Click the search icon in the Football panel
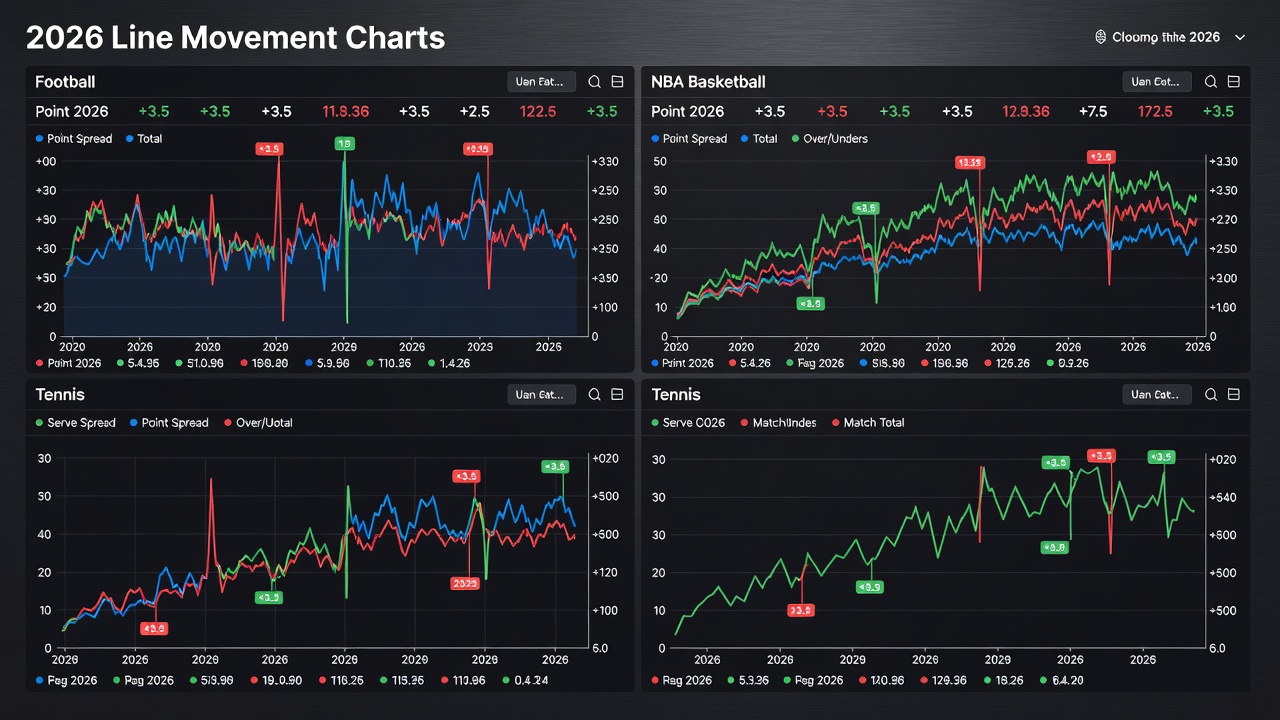 [x=595, y=82]
